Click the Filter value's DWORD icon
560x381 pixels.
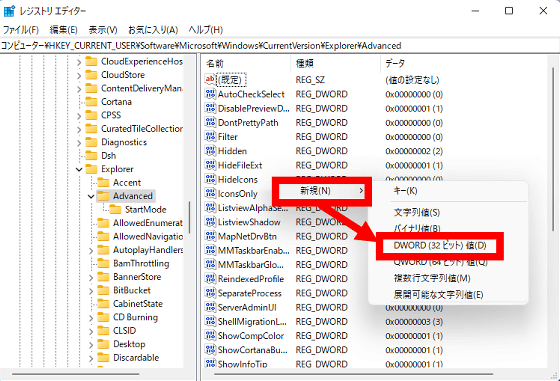coord(210,137)
